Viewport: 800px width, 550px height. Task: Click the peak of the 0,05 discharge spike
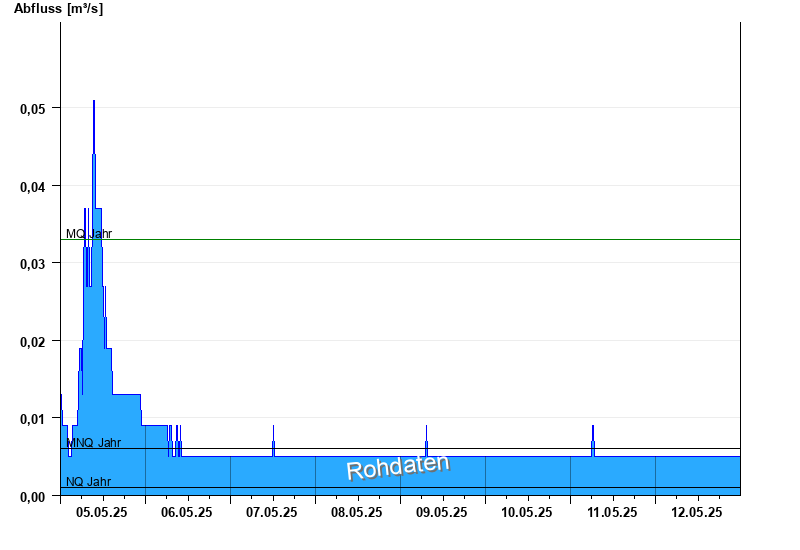[94, 102]
